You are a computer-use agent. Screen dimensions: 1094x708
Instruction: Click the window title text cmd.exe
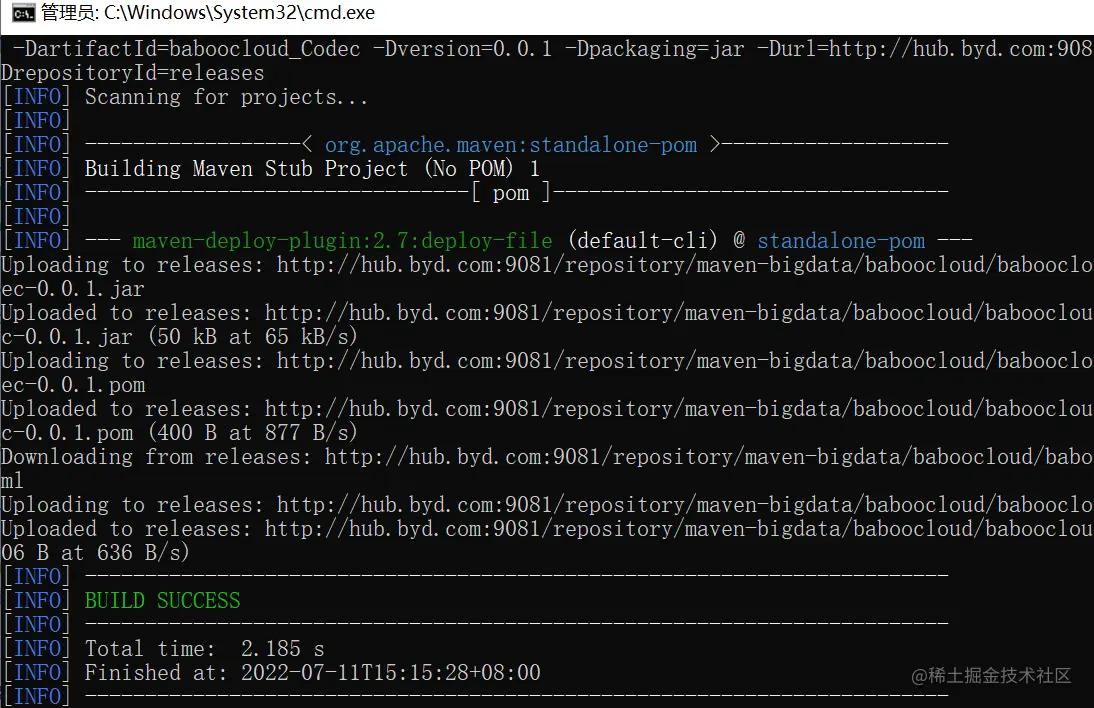coord(239,13)
